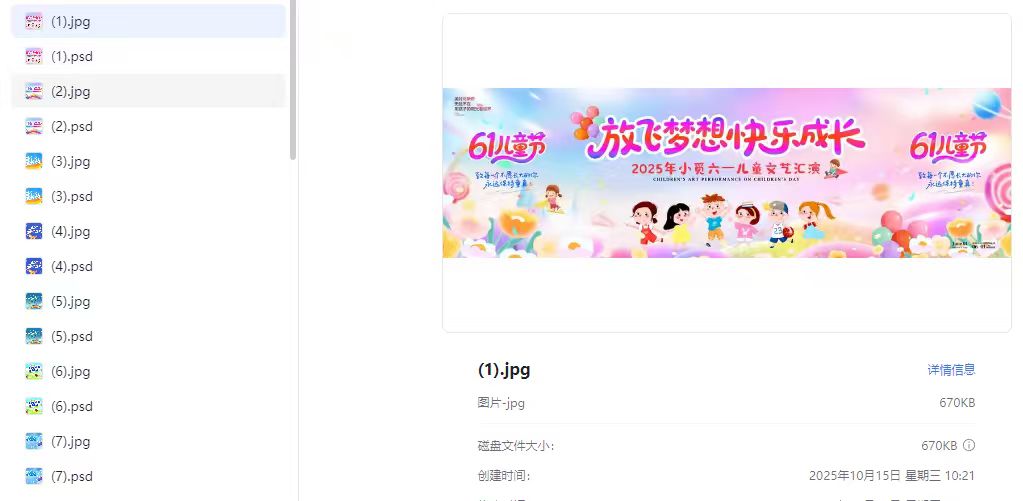Click the 创建时间 creation date value
Image resolution: width=1023 pixels, height=501 pixels.
[892, 476]
